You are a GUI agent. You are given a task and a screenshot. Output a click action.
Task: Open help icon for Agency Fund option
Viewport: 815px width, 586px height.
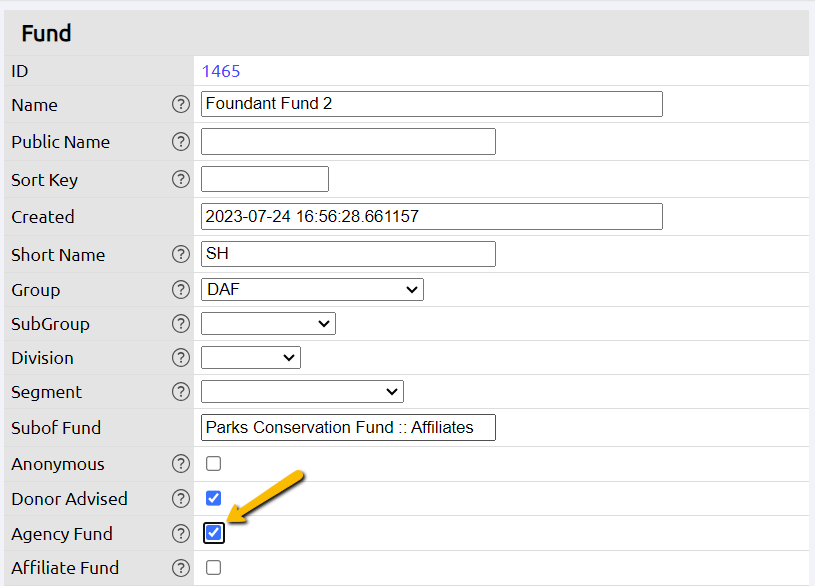tap(181, 533)
